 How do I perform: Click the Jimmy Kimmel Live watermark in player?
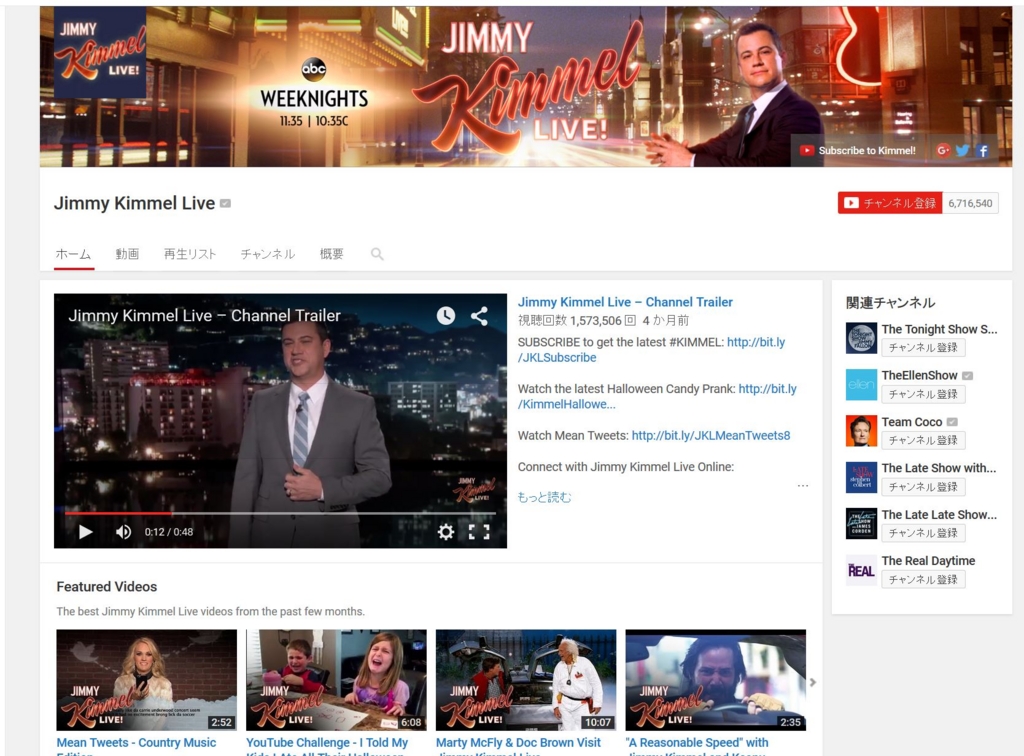click(x=474, y=490)
